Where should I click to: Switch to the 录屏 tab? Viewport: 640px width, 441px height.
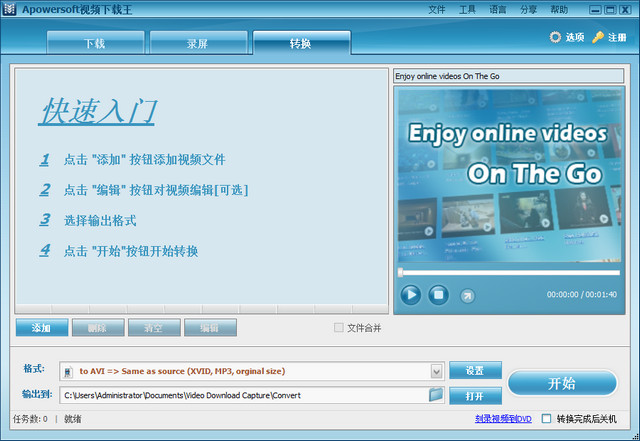[198, 43]
